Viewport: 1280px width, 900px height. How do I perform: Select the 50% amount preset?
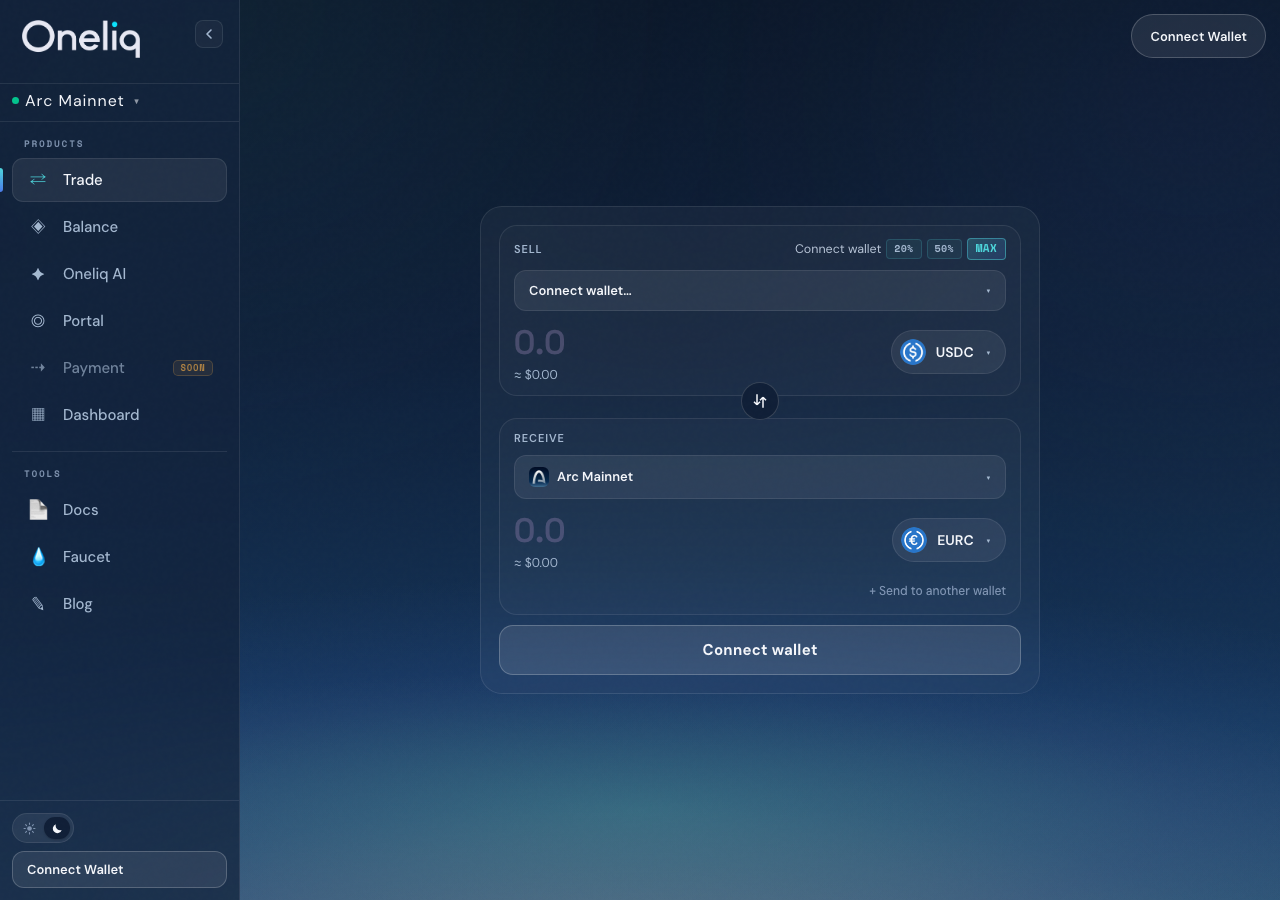coord(944,249)
